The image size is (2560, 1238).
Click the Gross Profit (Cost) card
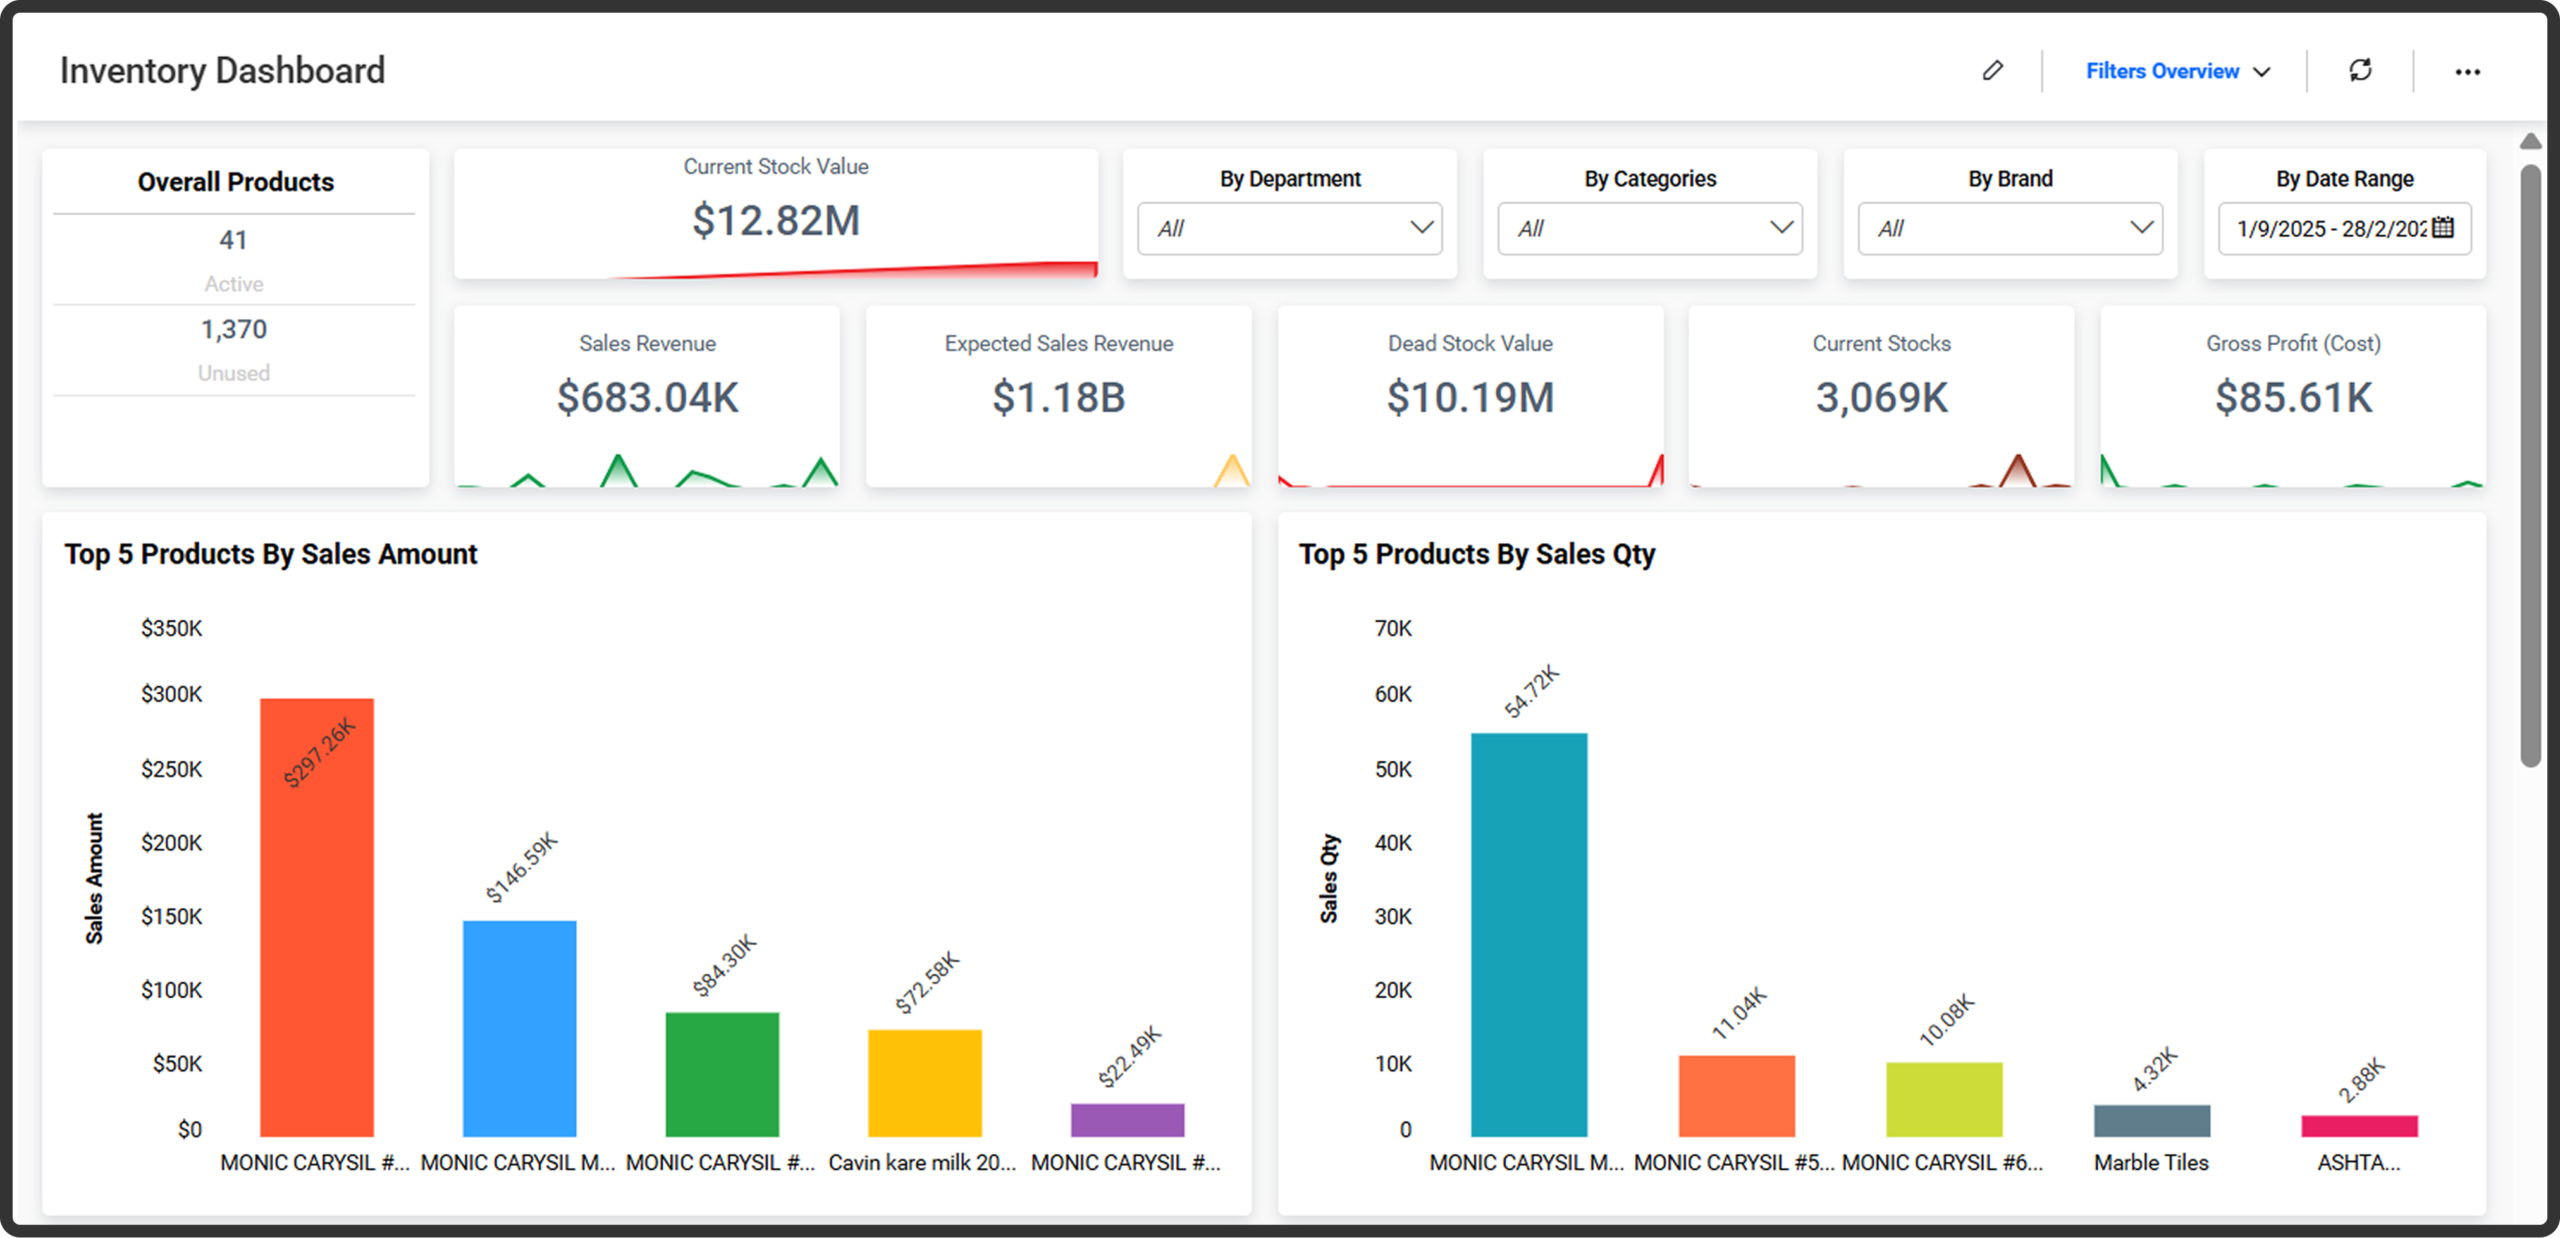(2293, 396)
